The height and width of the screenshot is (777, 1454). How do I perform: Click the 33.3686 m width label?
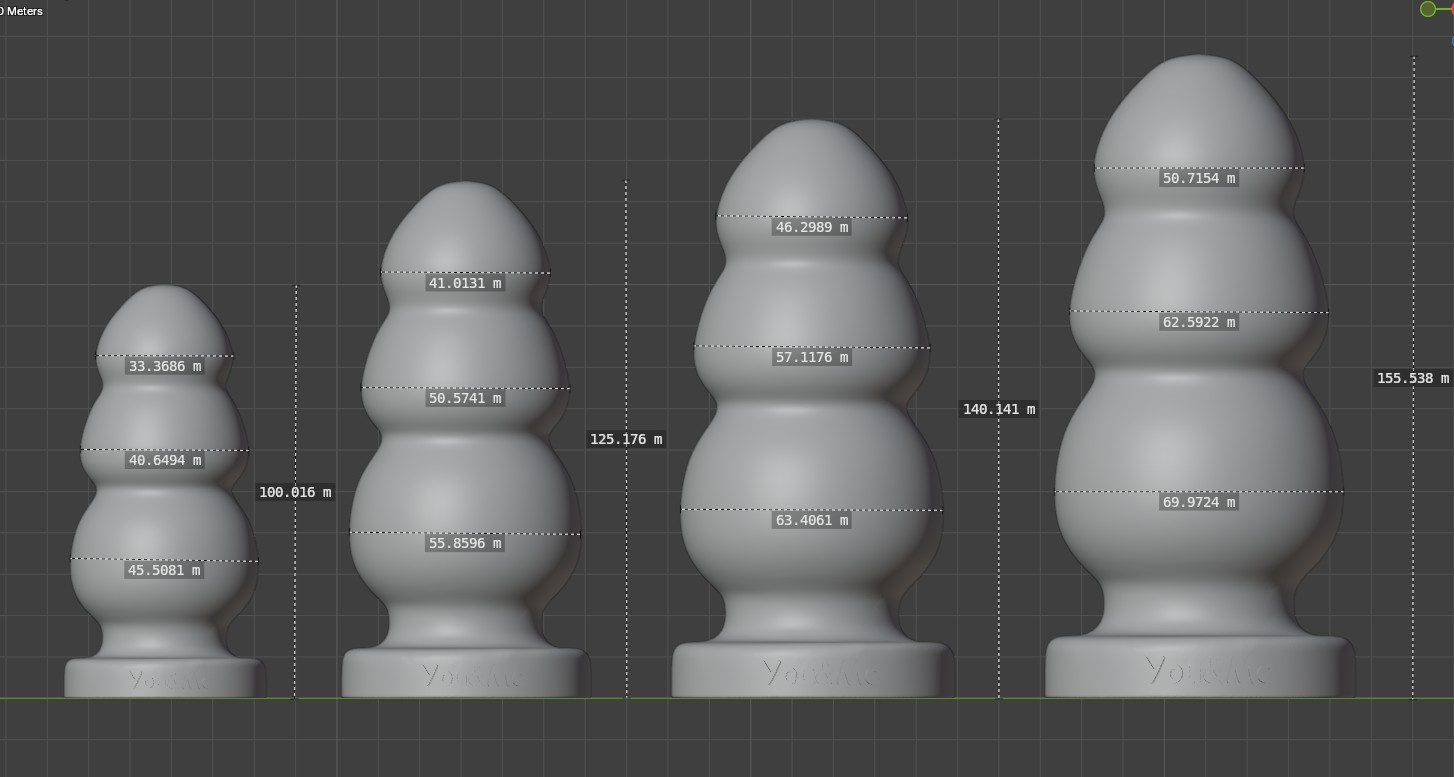(x=165, y=367)
